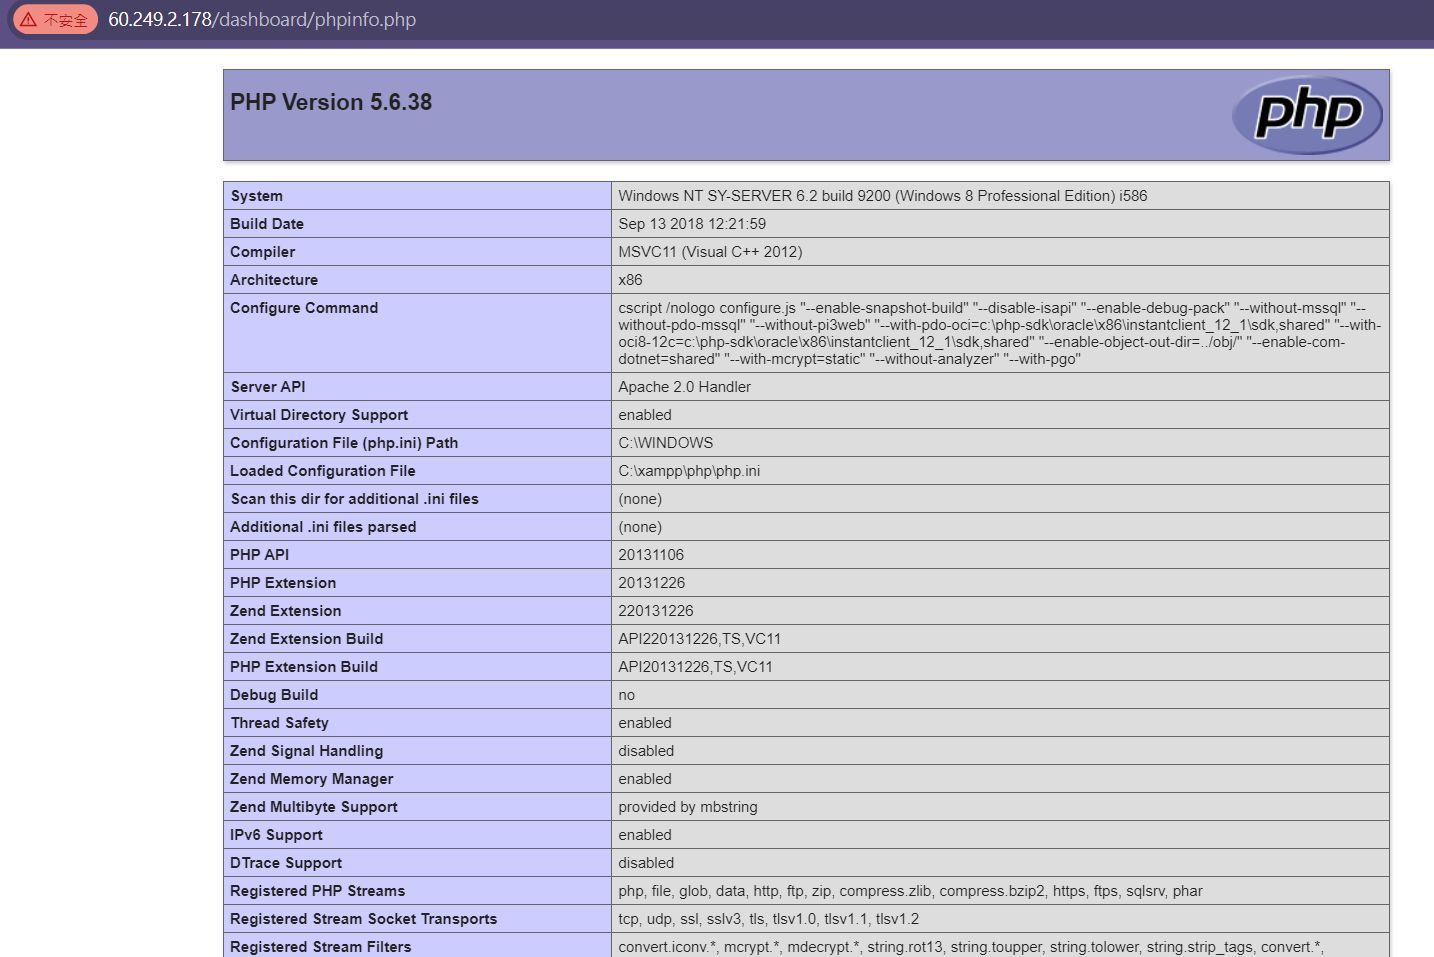Select the PHP API label
The image size is (1434, 957).
259,555
